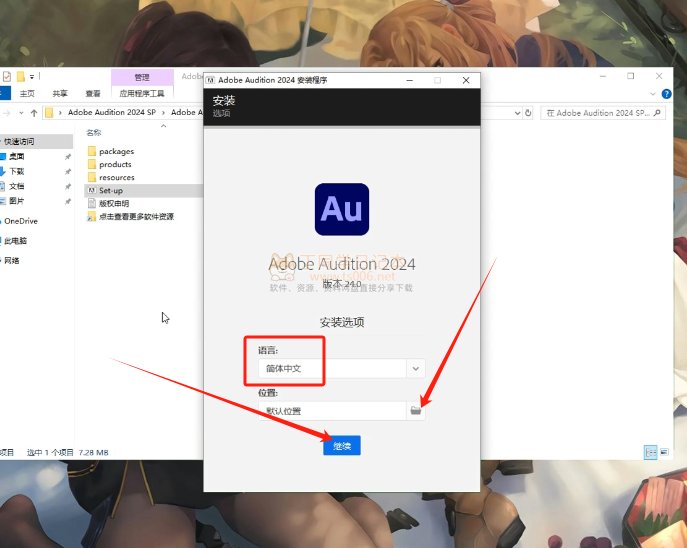687x548 pixels.
Task: Go to 下载 in quick access
Action: point(17,171)
